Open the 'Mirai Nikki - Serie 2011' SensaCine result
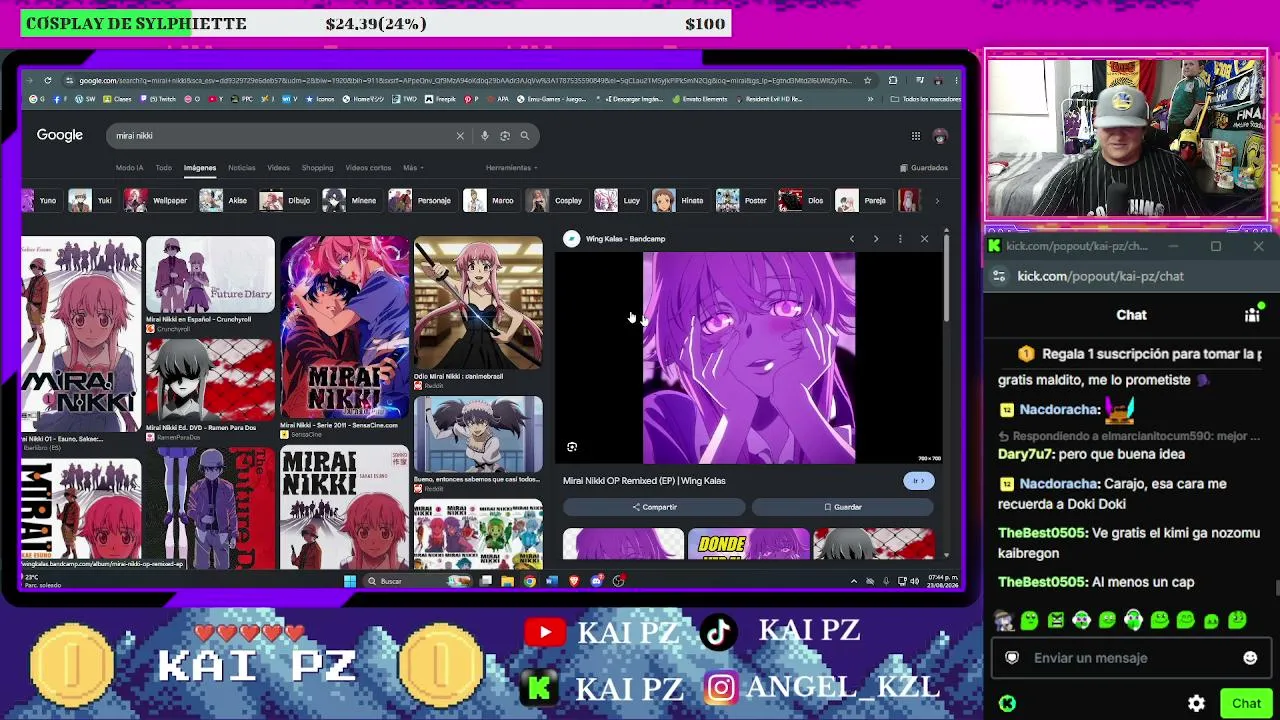 344,326
